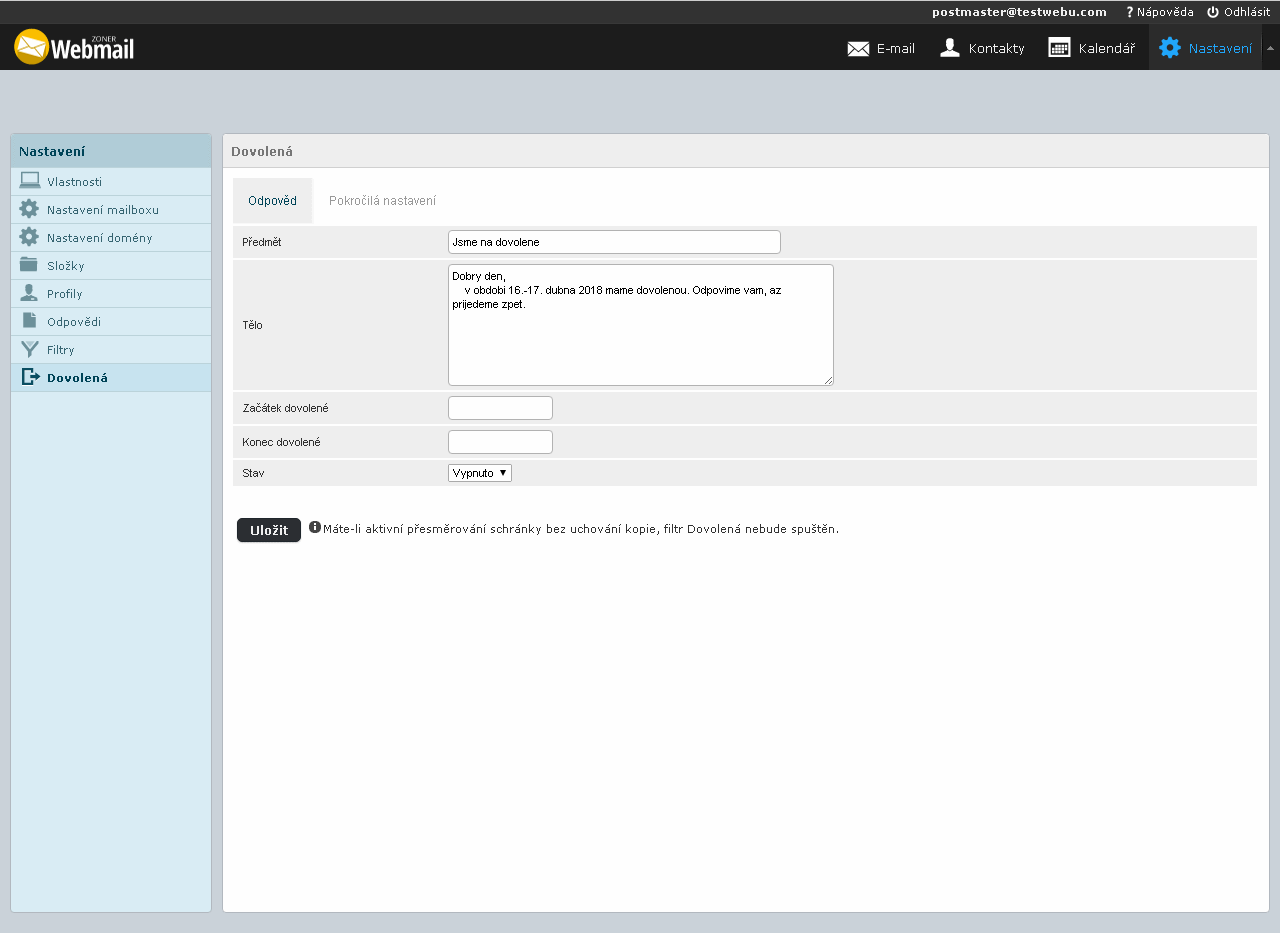Switch to the Pokročilá nastavení tab

coord(382,201)
